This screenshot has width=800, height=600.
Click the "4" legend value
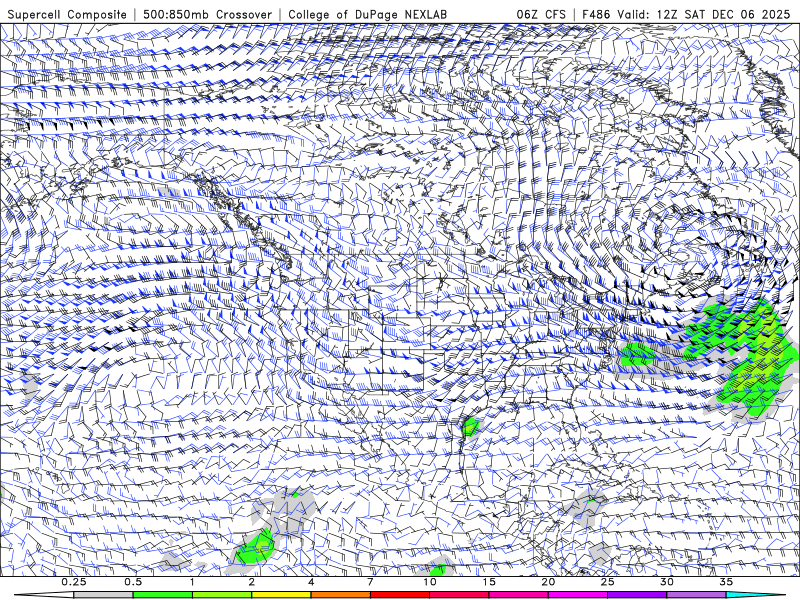click(x=311, y=582)
